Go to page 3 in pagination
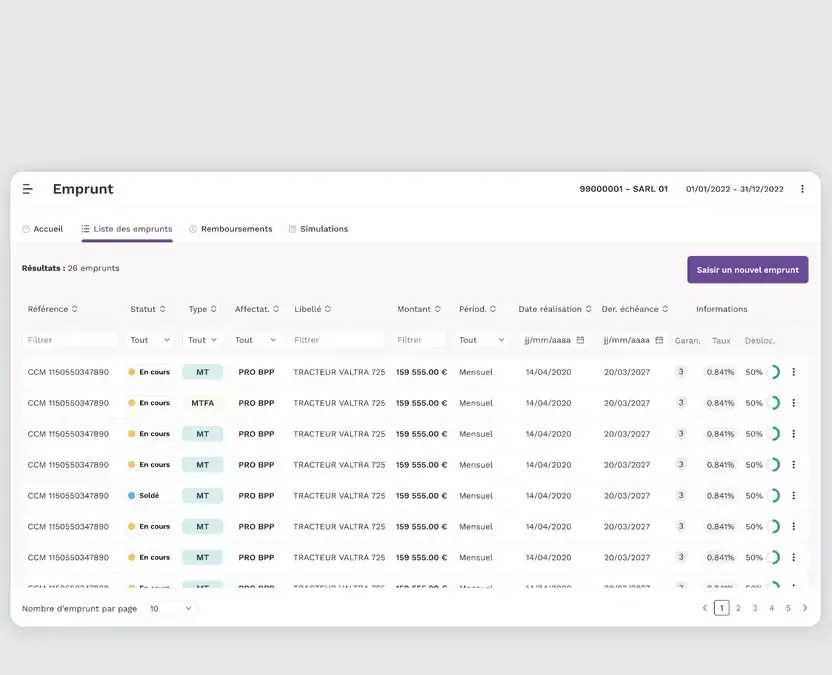 [755, 608]
